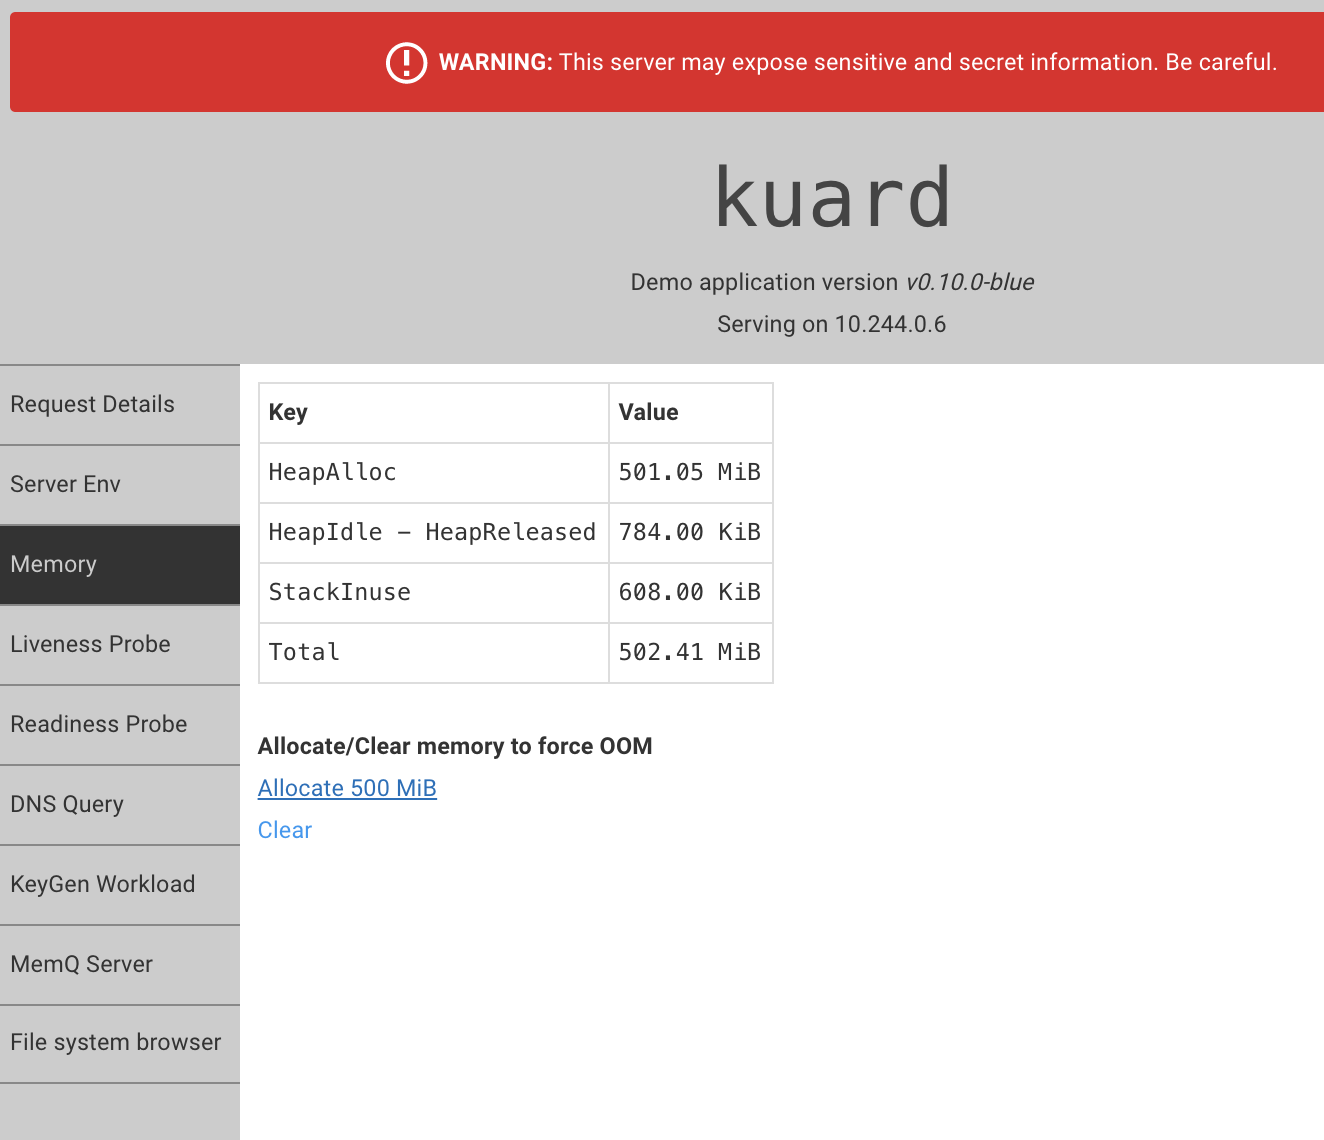Select the 608.00 KiB value cell
The width and height of the screenshot is (1324, 1140).
[691, 593]
